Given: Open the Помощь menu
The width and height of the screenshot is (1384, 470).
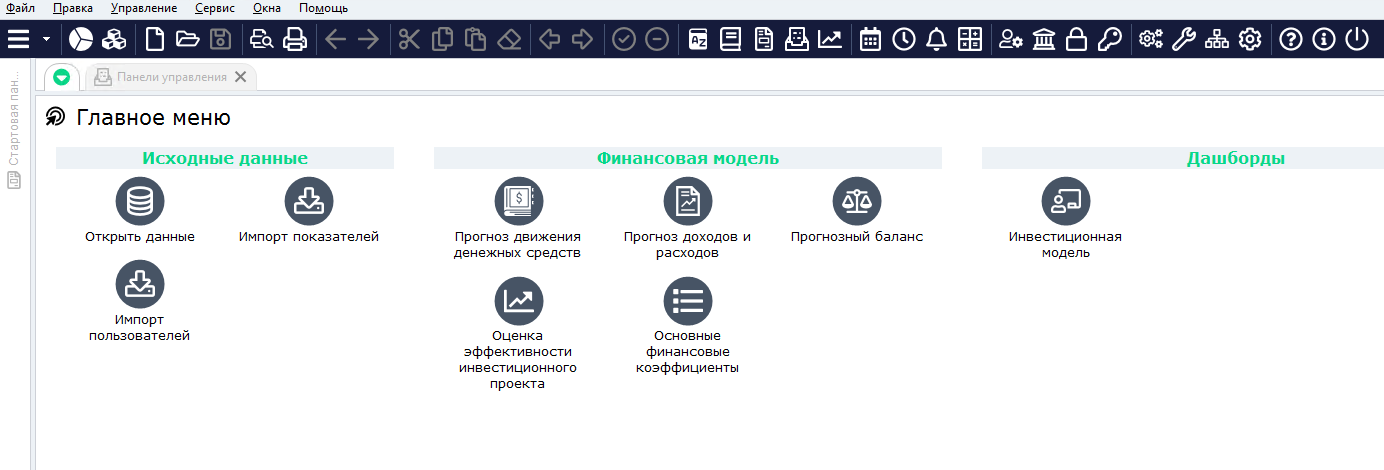Looking at the screenshot, I should pyautogui.click(x=323, y=8).
